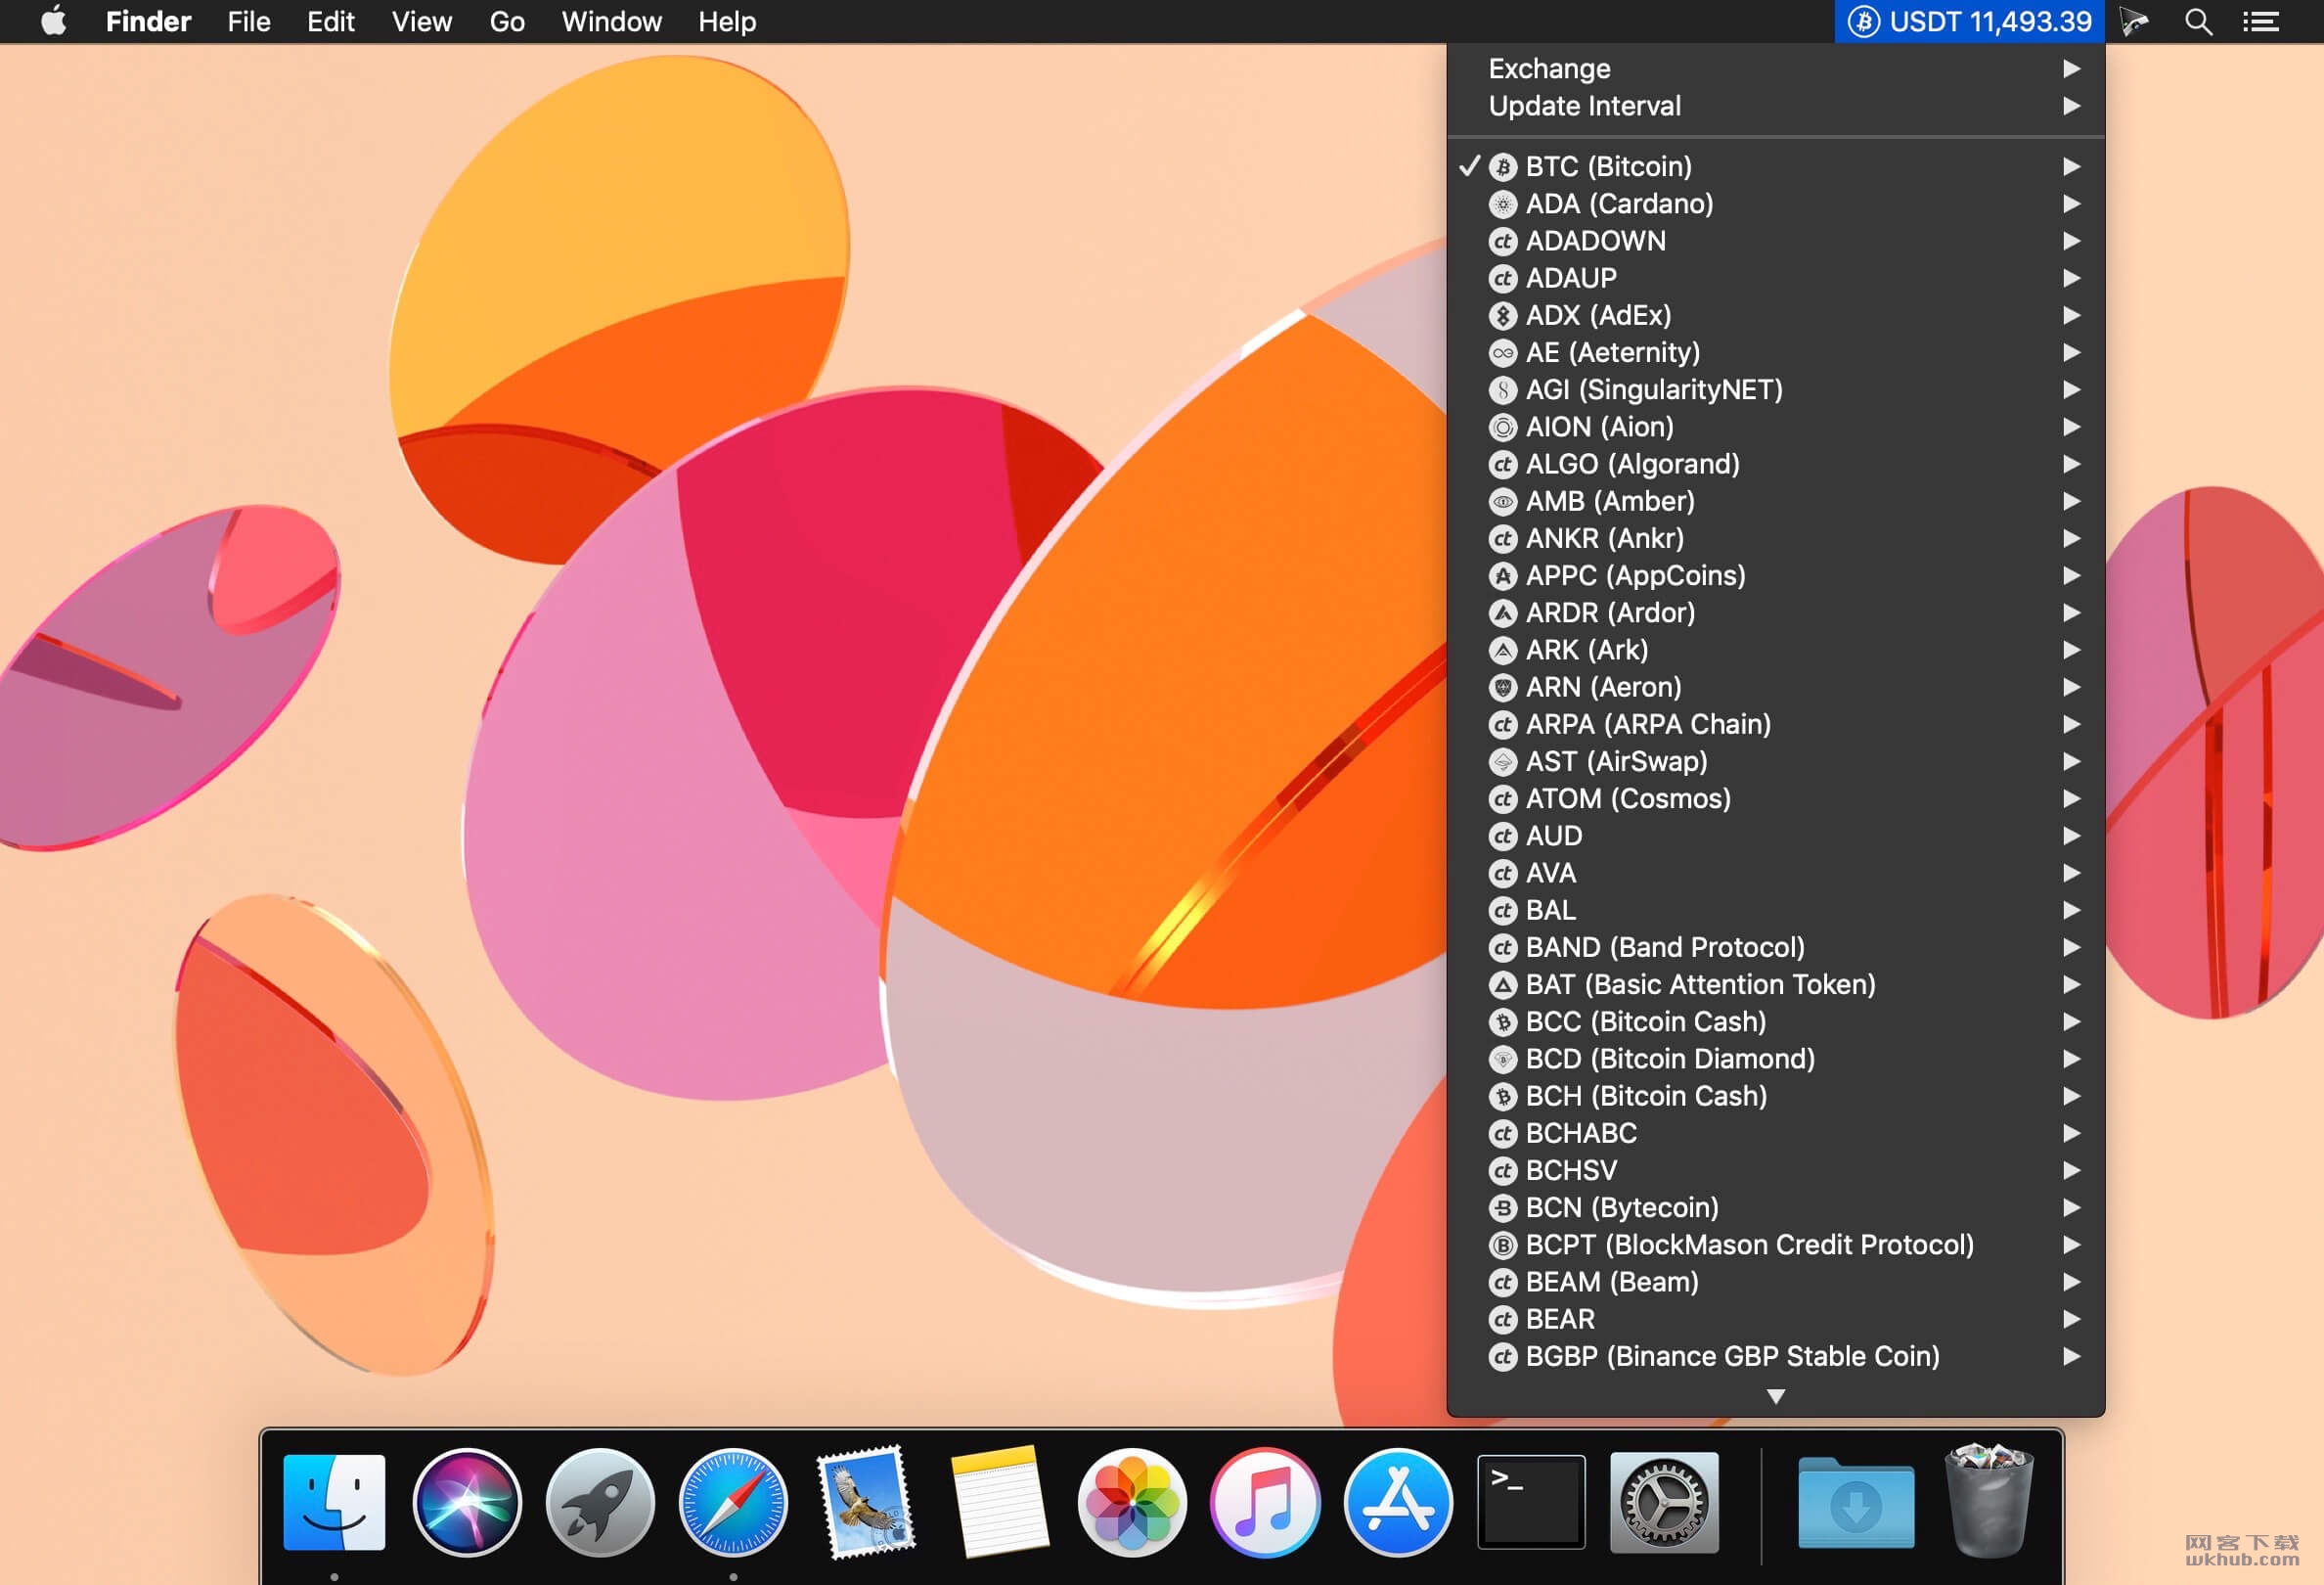Image resolution: width=2324 pixels, height=1585 pixels.
Task: Choose BCC (Bitcoin Cash) entry
Action: point(1776,1022)
